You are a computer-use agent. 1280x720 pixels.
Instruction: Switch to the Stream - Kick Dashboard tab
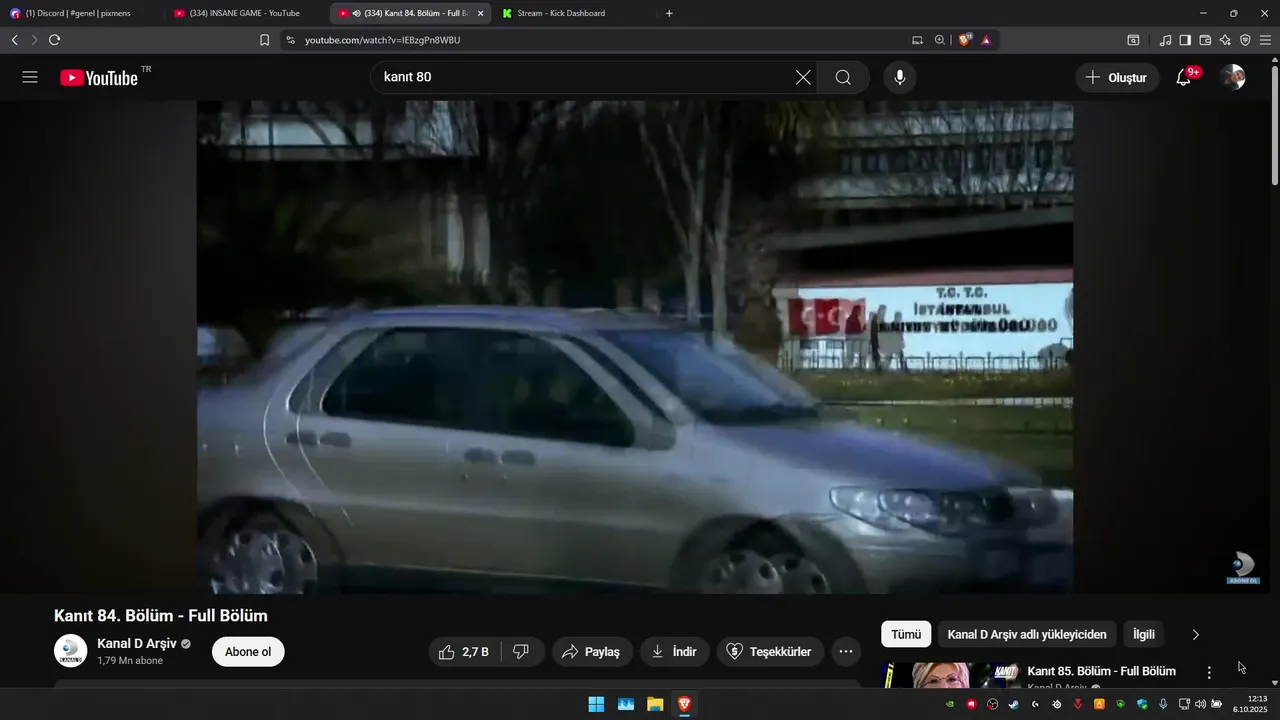pos(570,13)
